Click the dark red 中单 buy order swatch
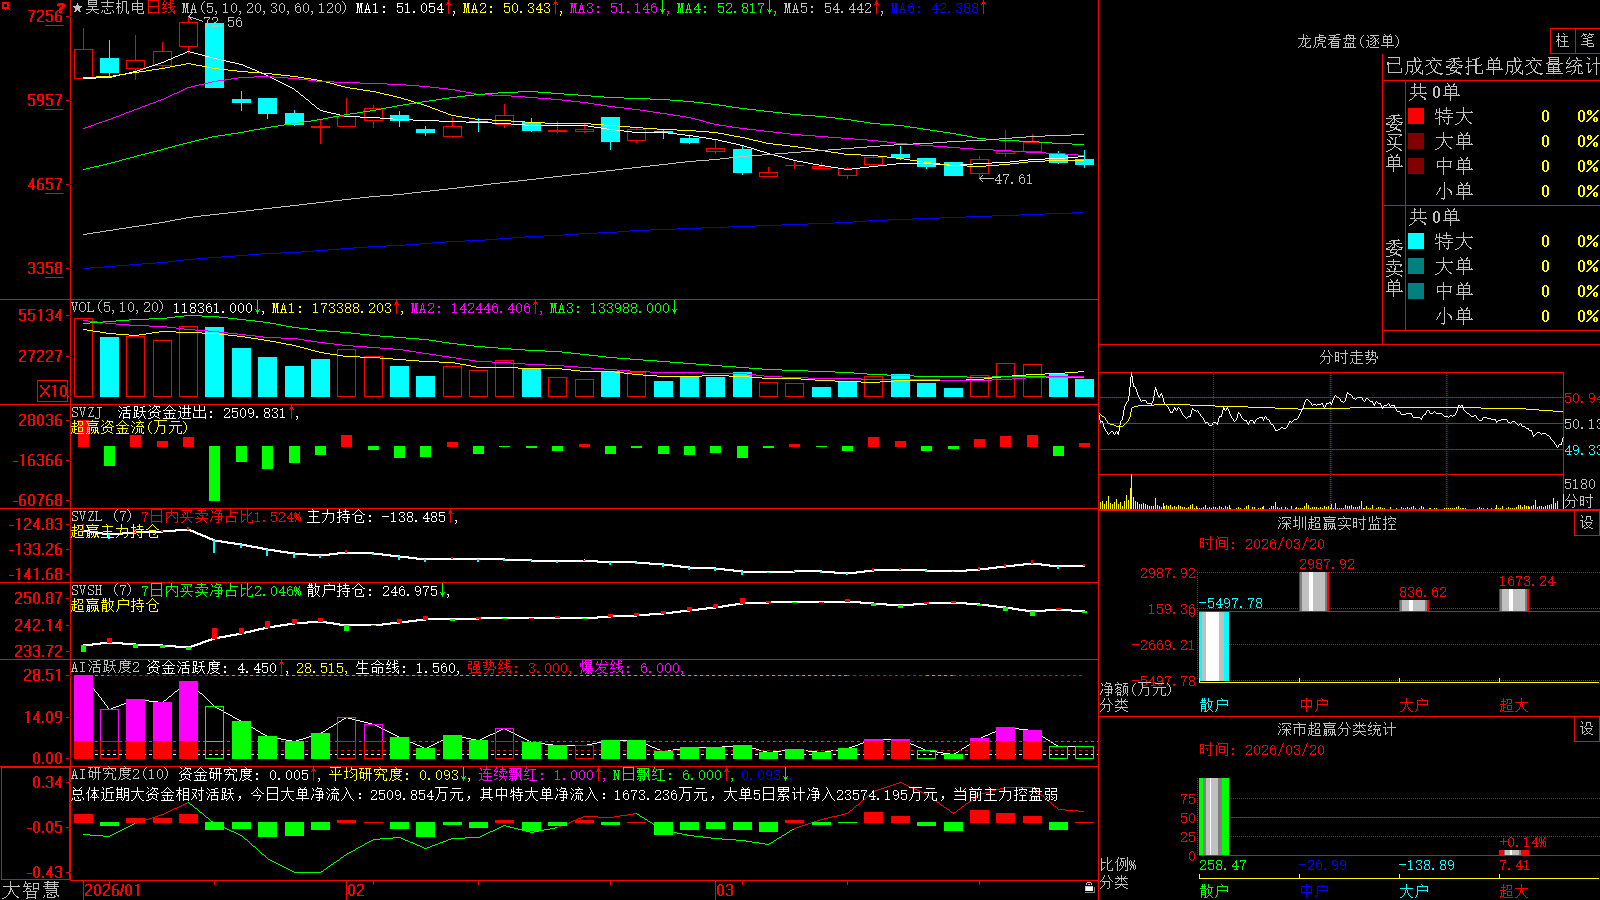 (x=1416, y=166)
